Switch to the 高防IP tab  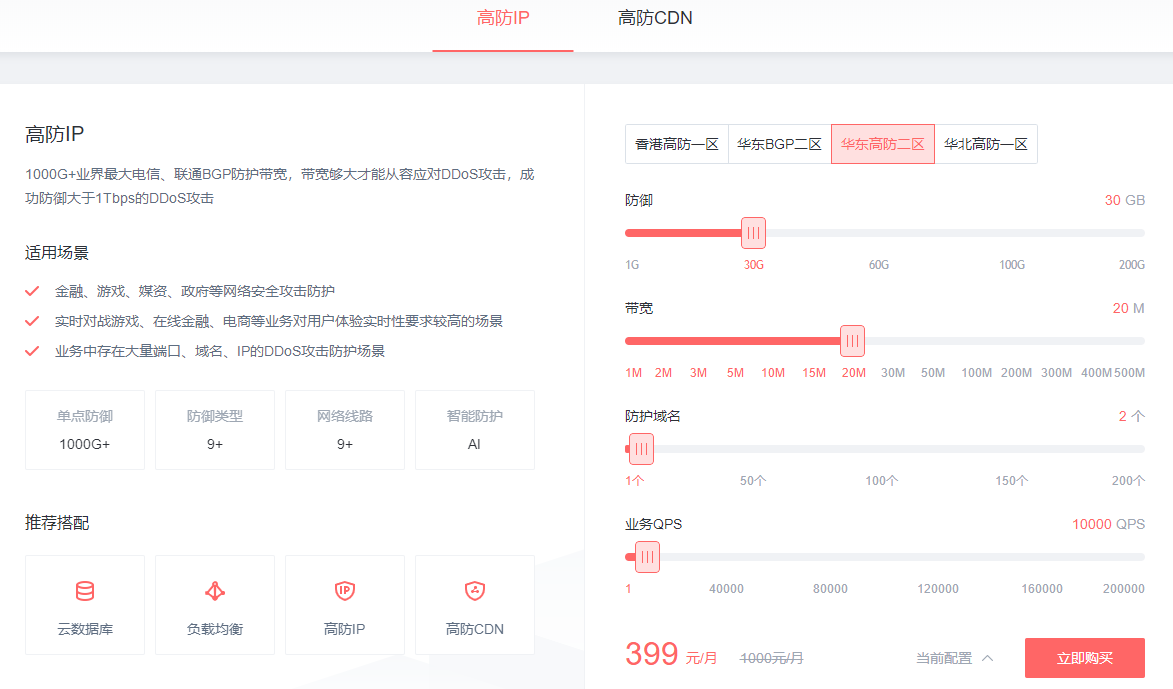pyautogui.click(x=502, y=18)
